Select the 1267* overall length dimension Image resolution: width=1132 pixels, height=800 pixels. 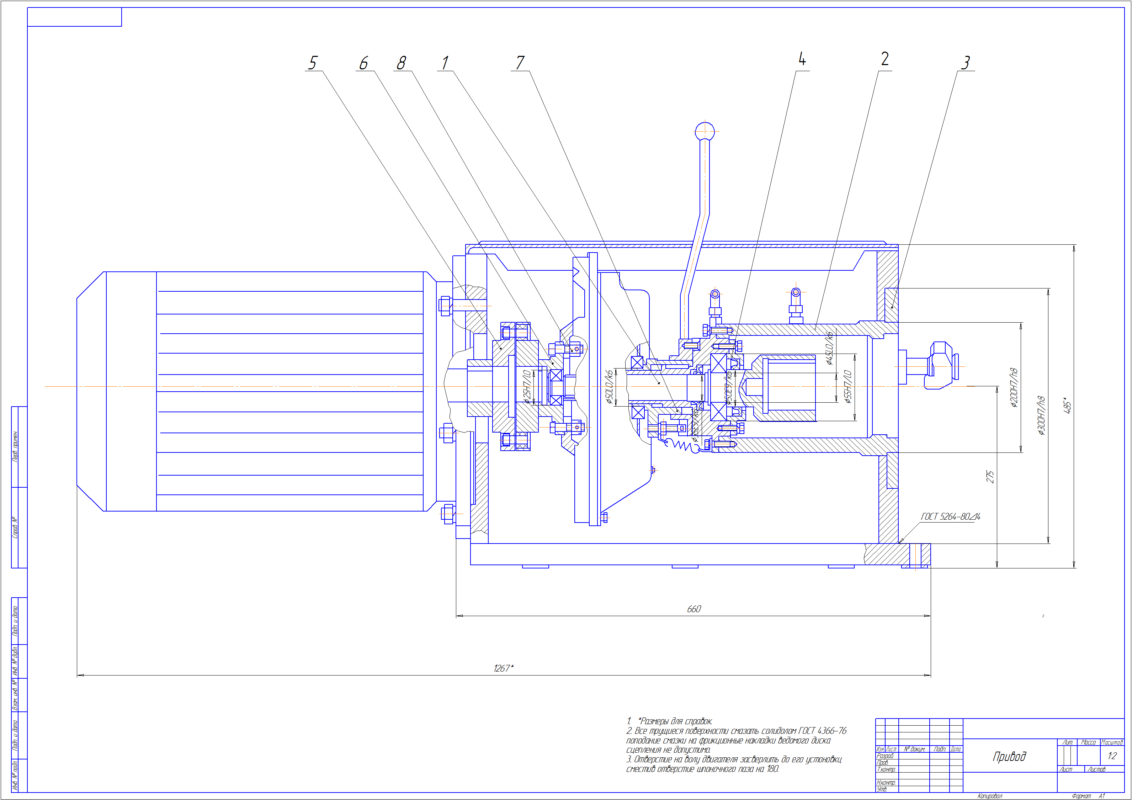point(504,668)
